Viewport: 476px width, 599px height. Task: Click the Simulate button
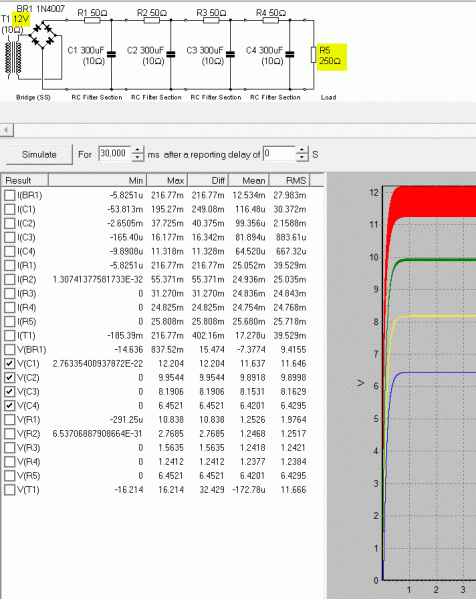tap(39, 154)
